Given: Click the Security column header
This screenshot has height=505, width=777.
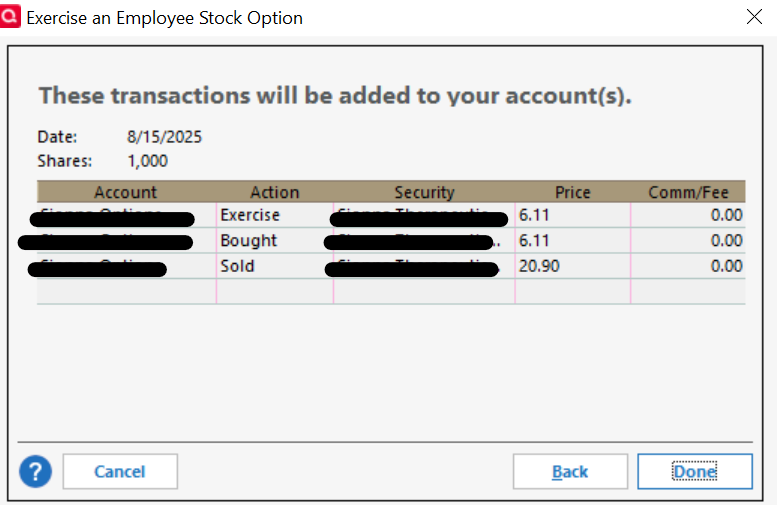Looking at the screenshot, I should [x=424, y=192].
